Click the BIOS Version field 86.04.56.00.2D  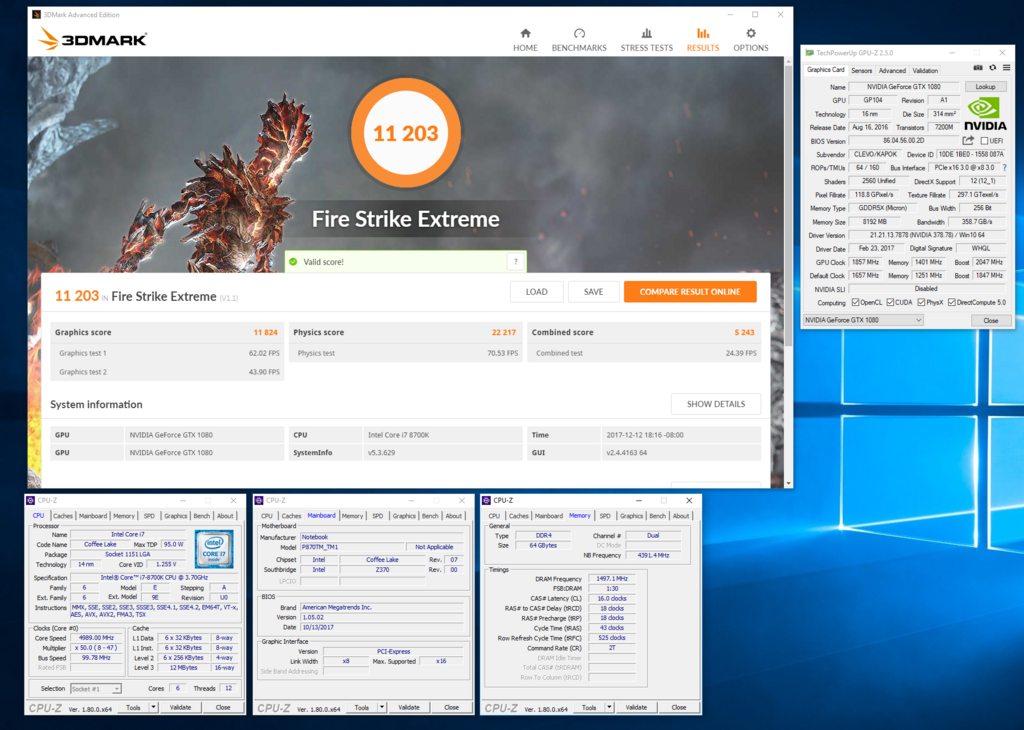[903, 141]
